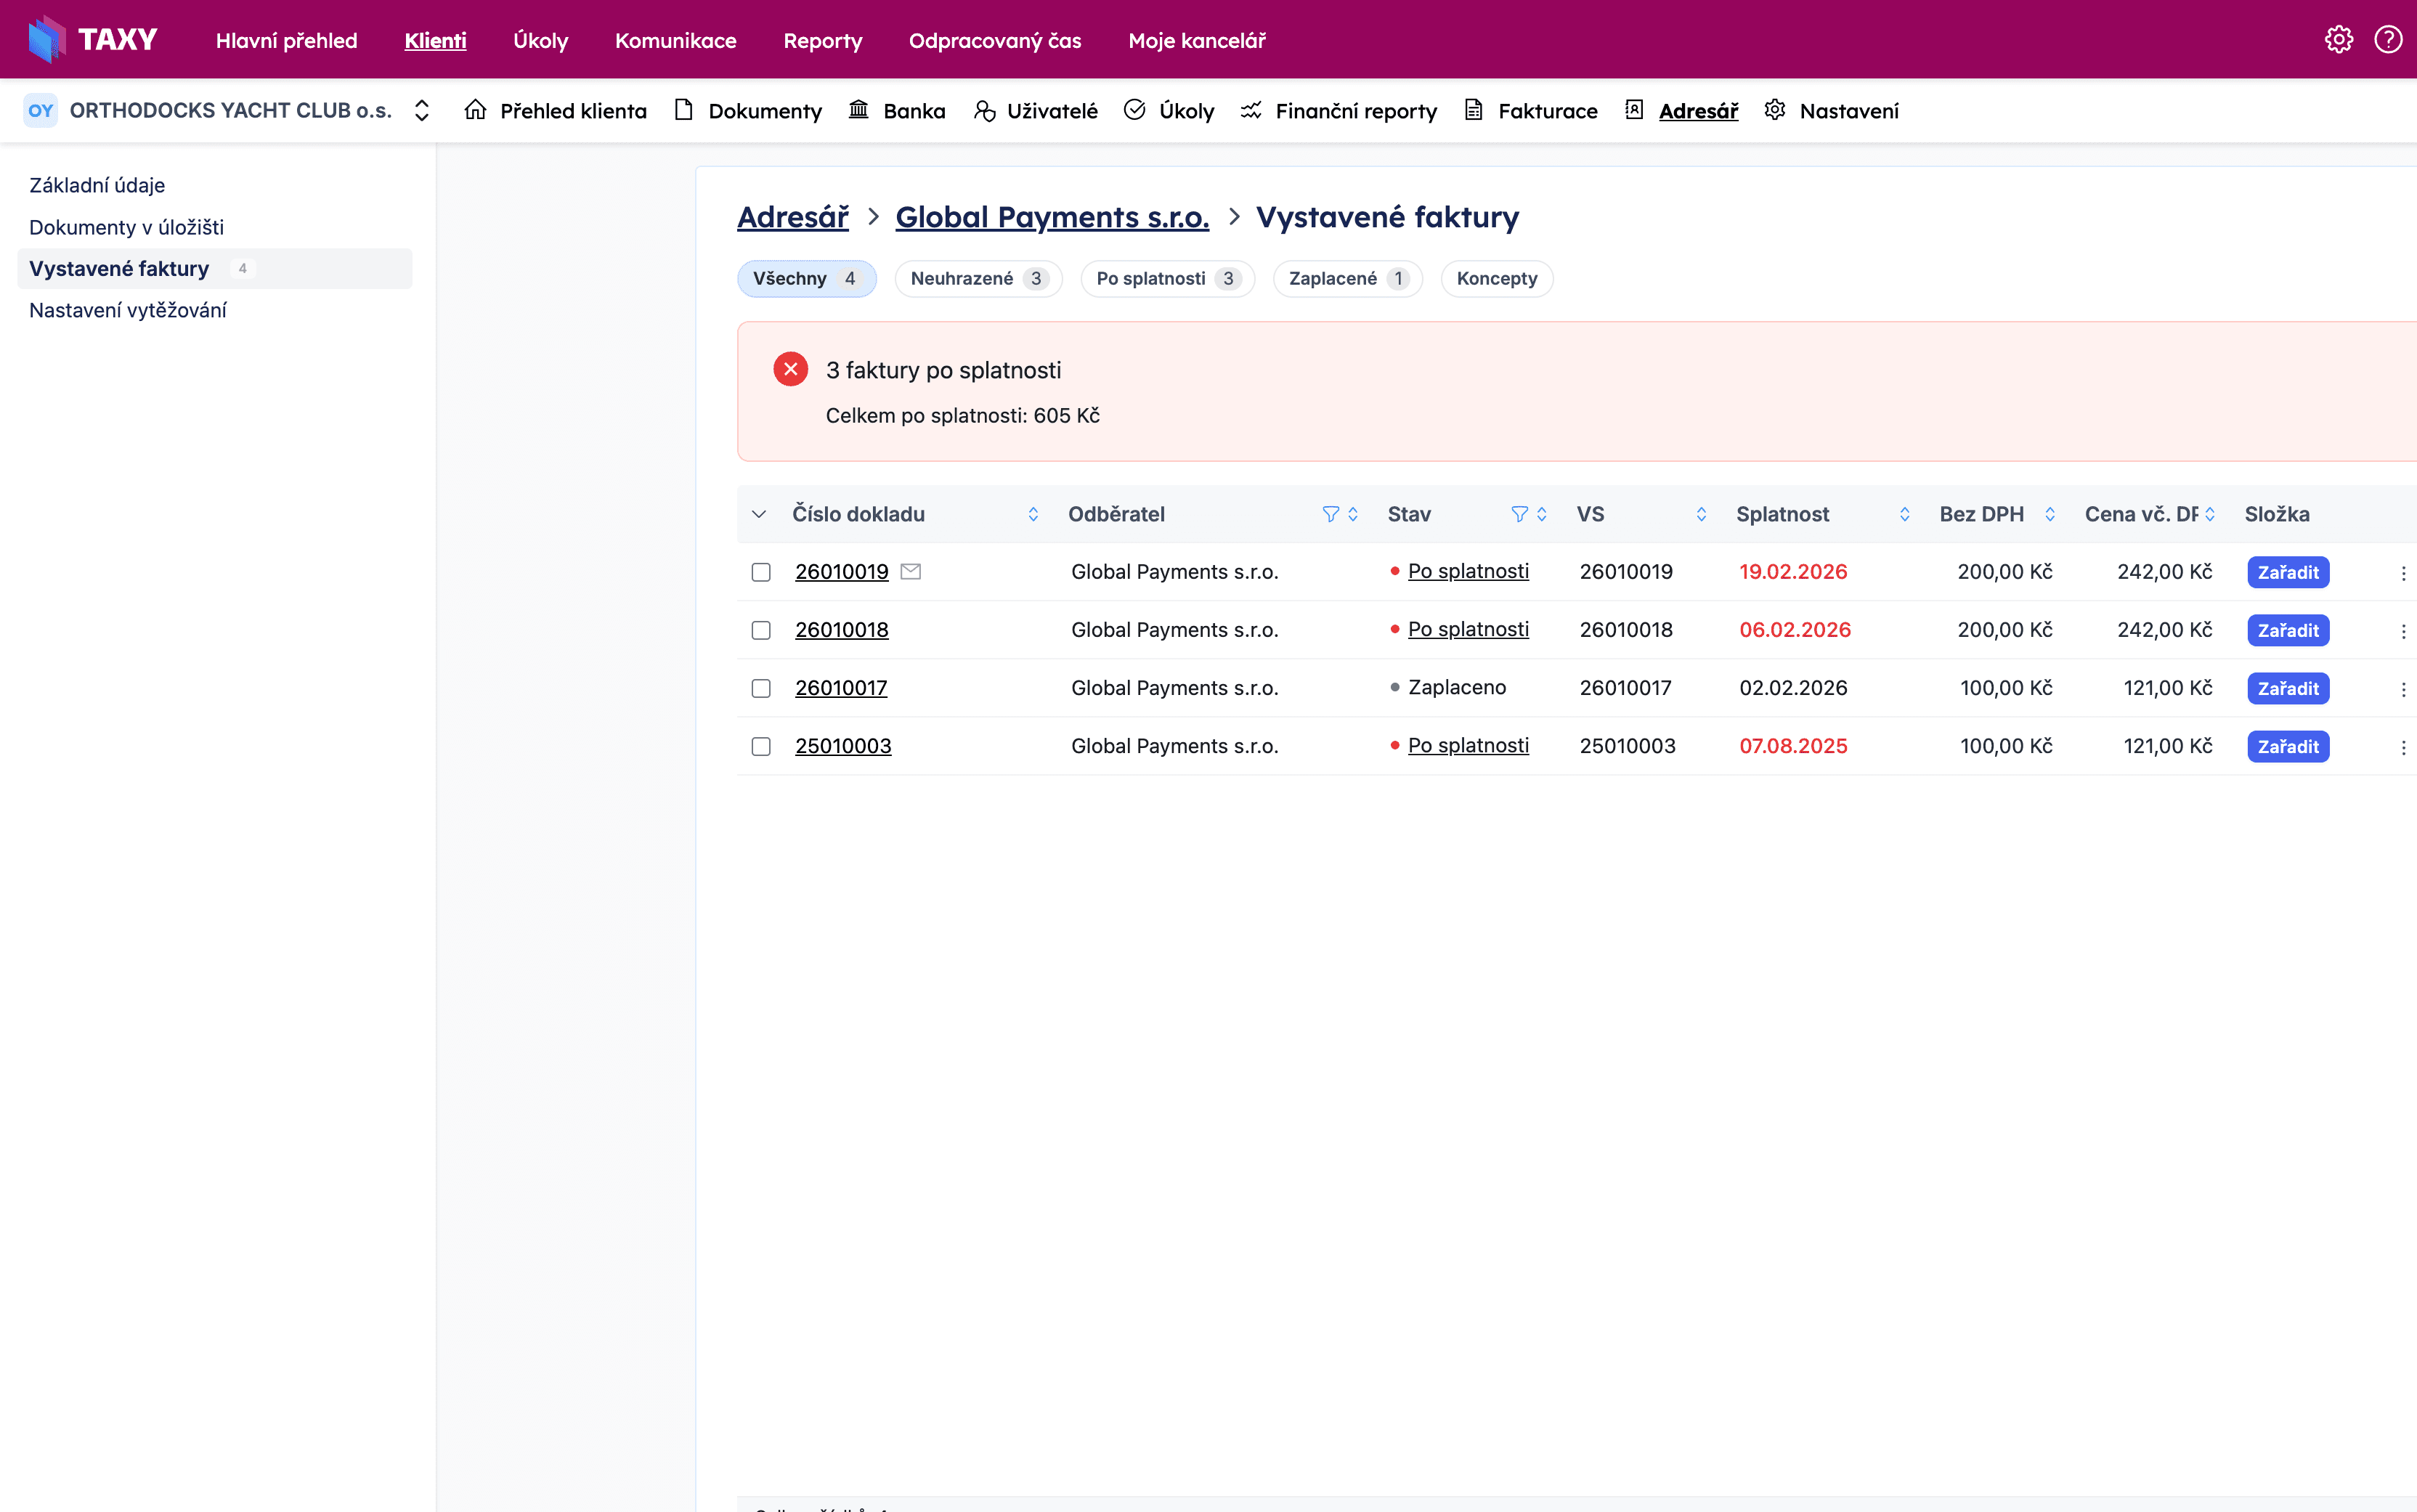Filter the Odběratel column with funnel icon
The width and height of the screenshot is (2417, 1512).
(x=1330, y=514)
